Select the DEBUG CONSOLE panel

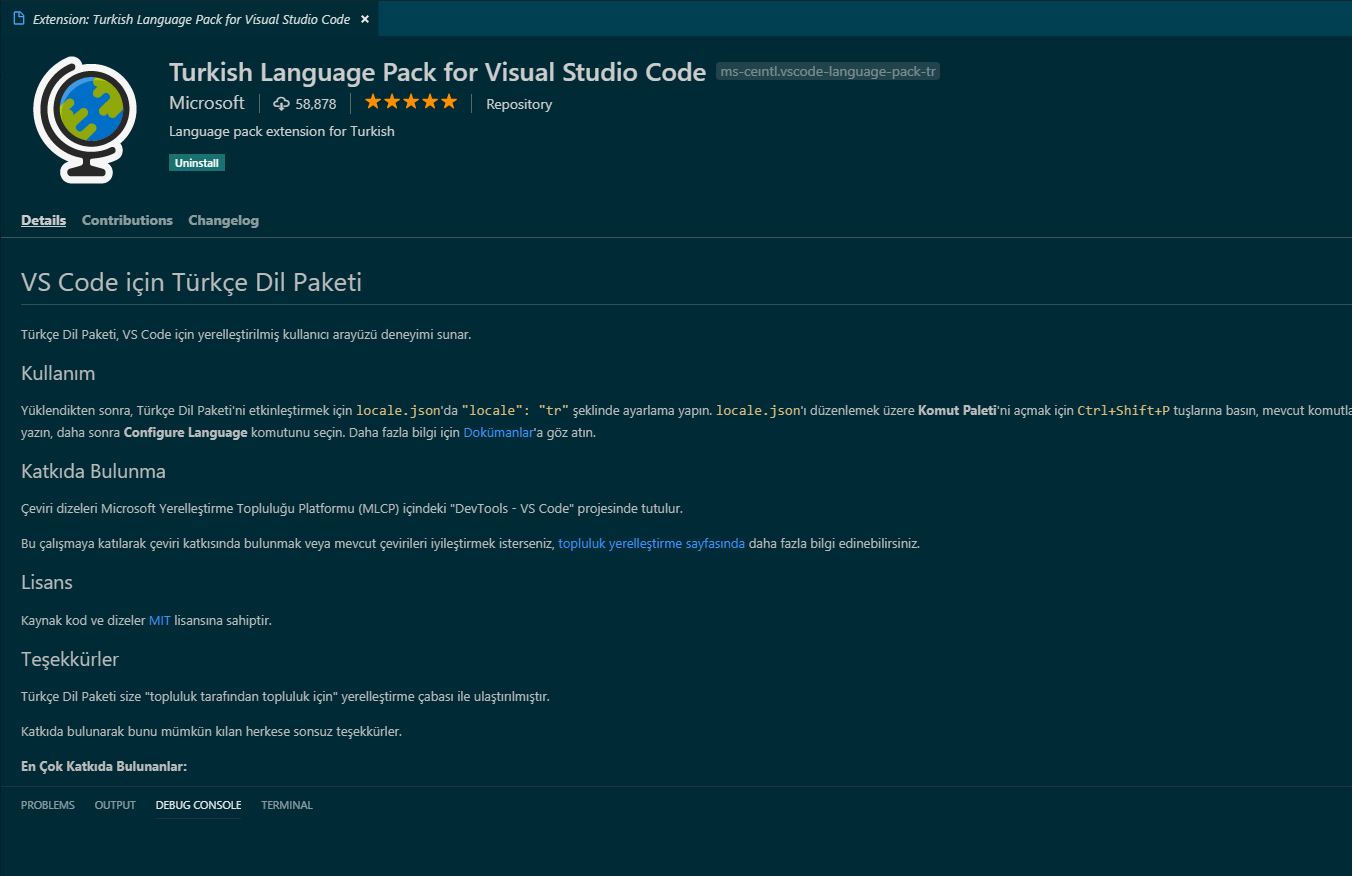point(197,804)
